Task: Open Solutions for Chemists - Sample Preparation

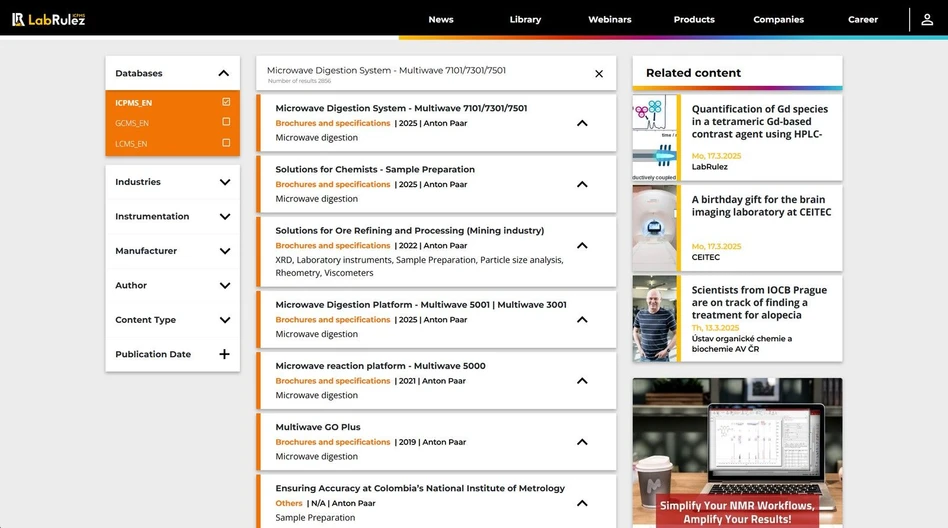Action: point(375,169)
